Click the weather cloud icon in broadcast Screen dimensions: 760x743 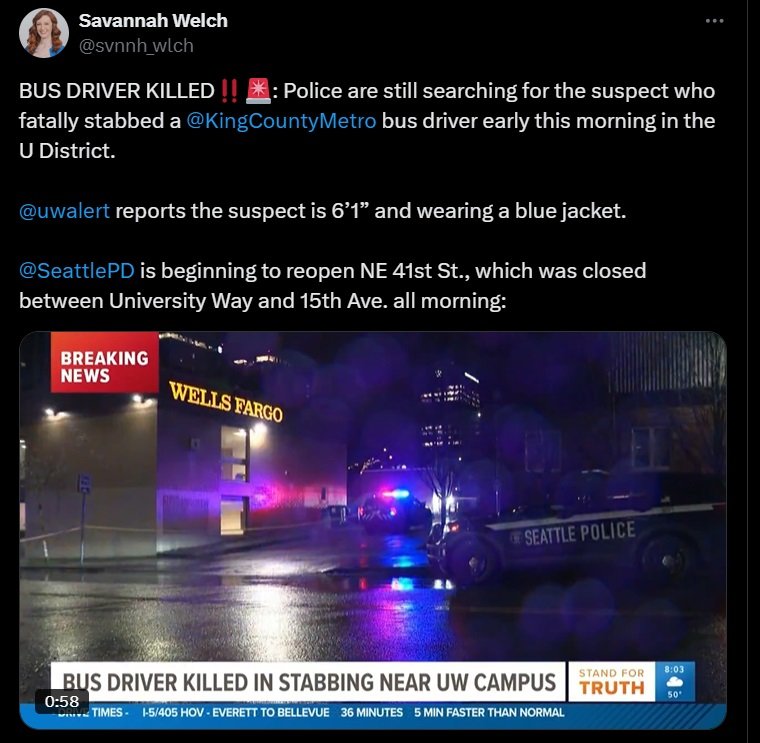[674, 682]
